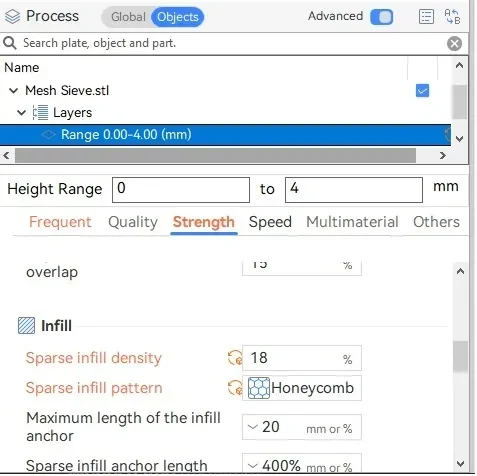Click the magnifier search icon
Screen dimensions: 477x476
[10, 43]
